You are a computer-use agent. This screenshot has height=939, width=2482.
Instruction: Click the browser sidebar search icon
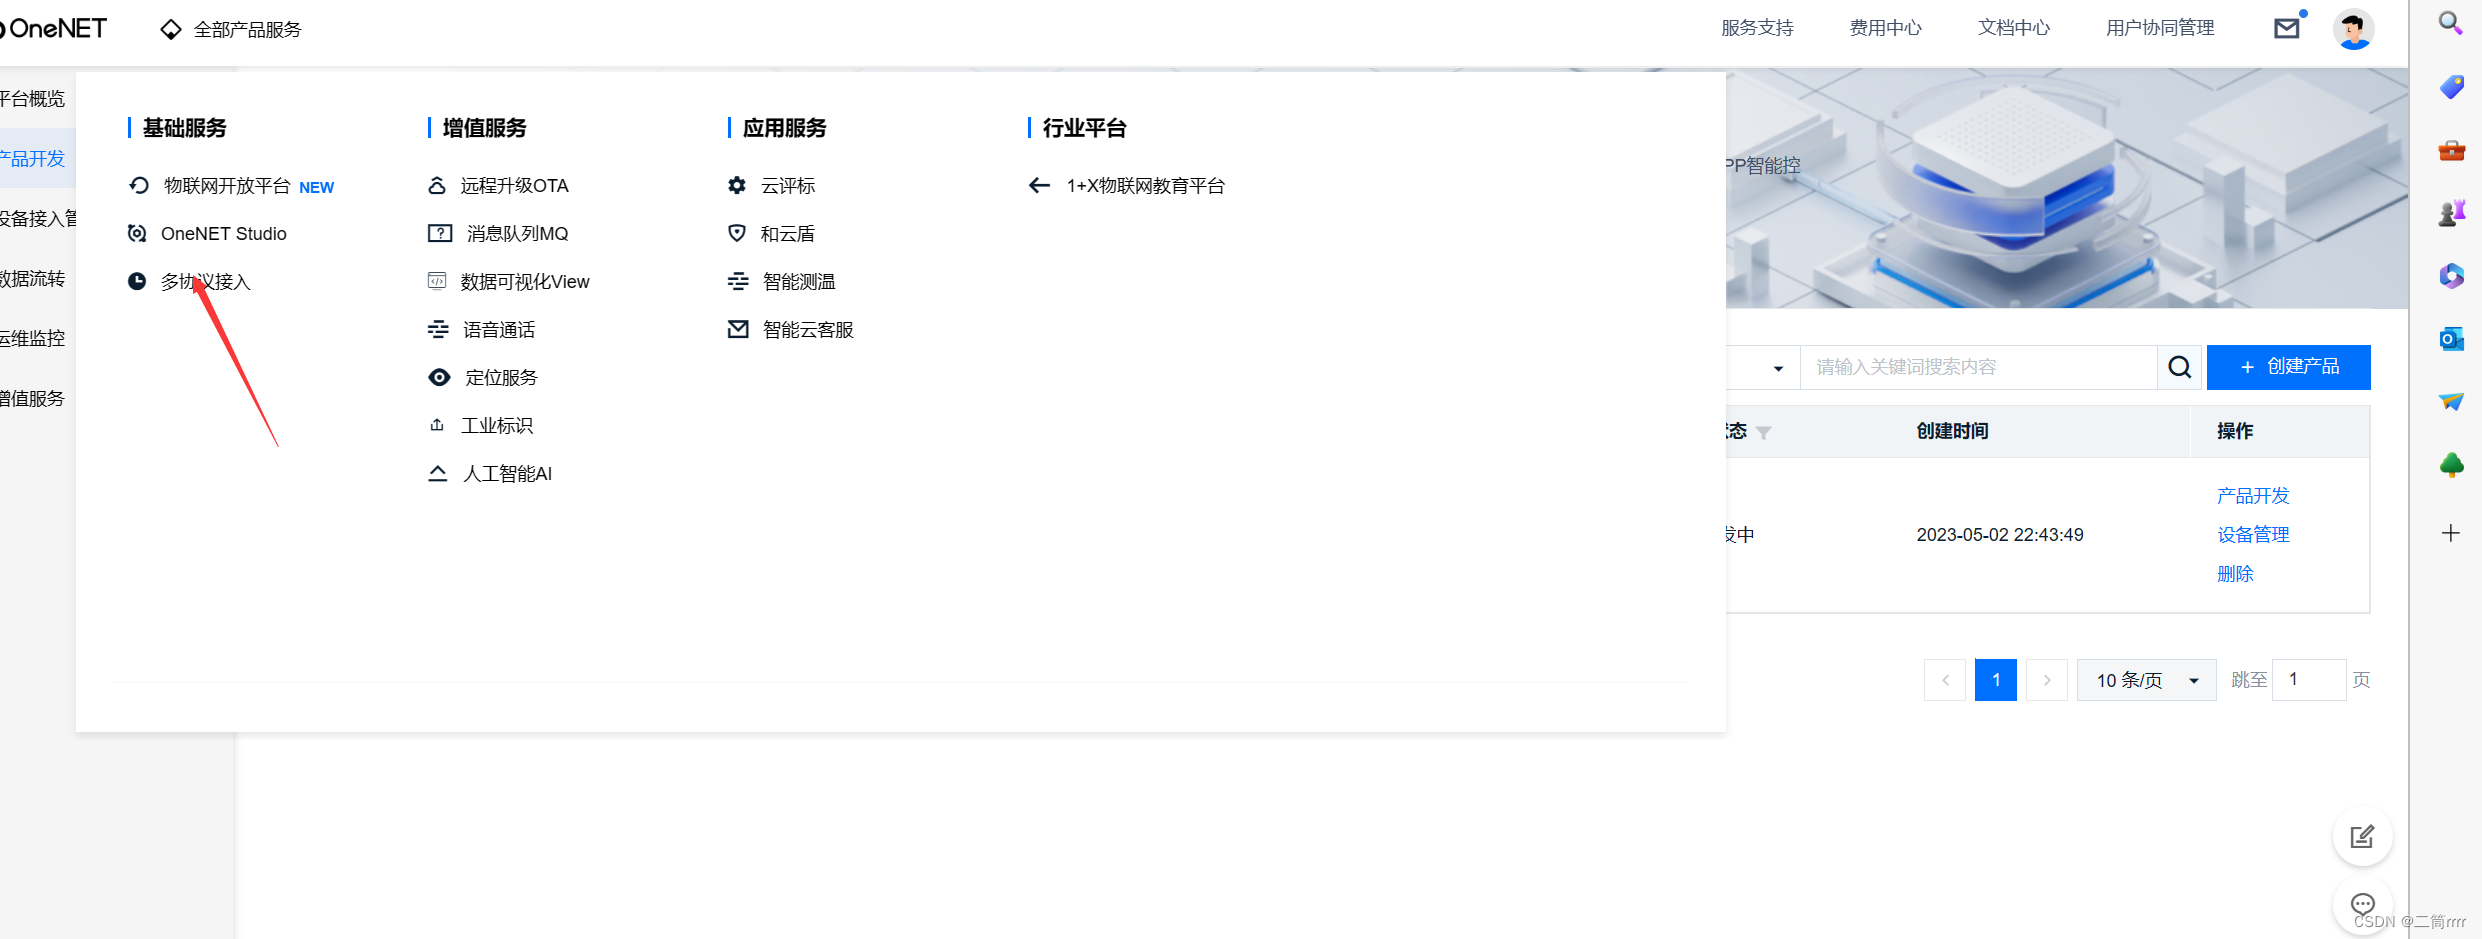[2450, 23]
